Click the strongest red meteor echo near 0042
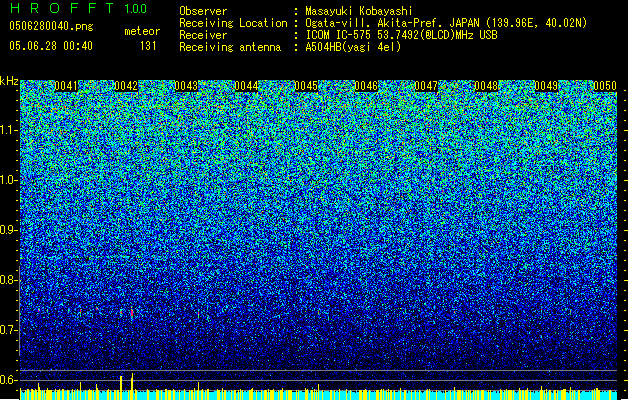The width and height of the screenshot is (629, 400). click(132, 313)
